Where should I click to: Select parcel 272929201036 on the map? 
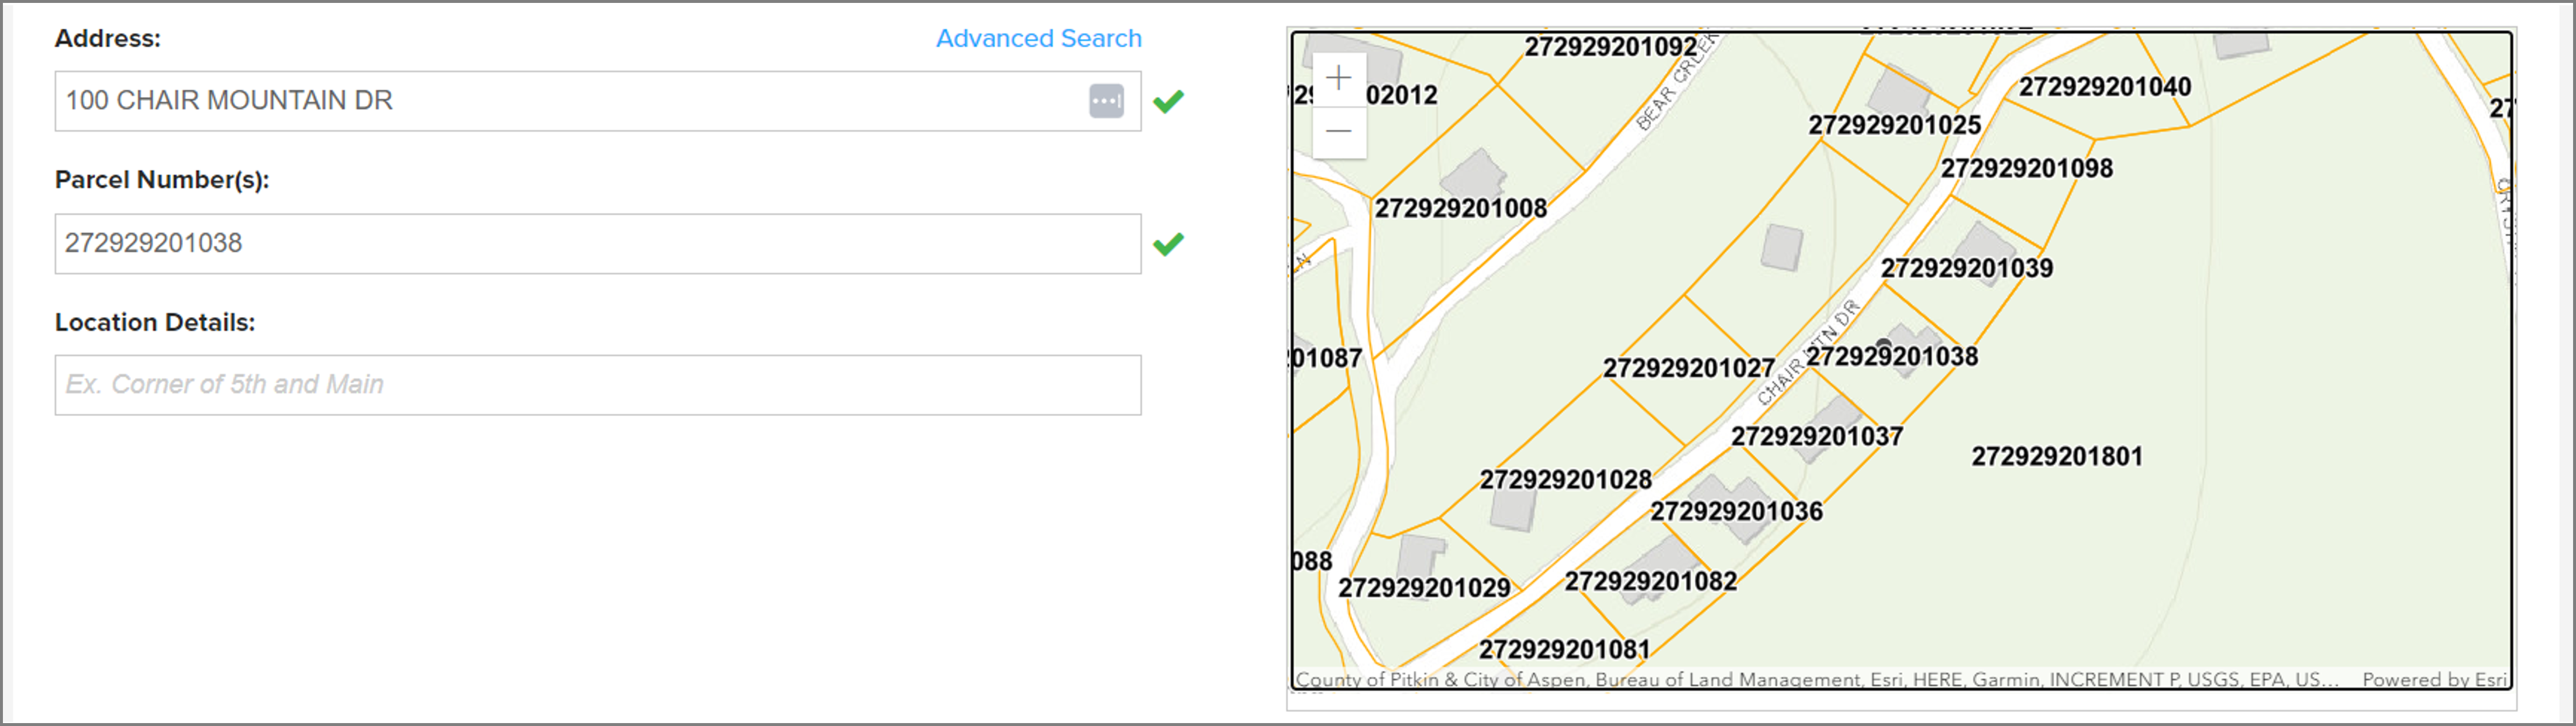1737,511
